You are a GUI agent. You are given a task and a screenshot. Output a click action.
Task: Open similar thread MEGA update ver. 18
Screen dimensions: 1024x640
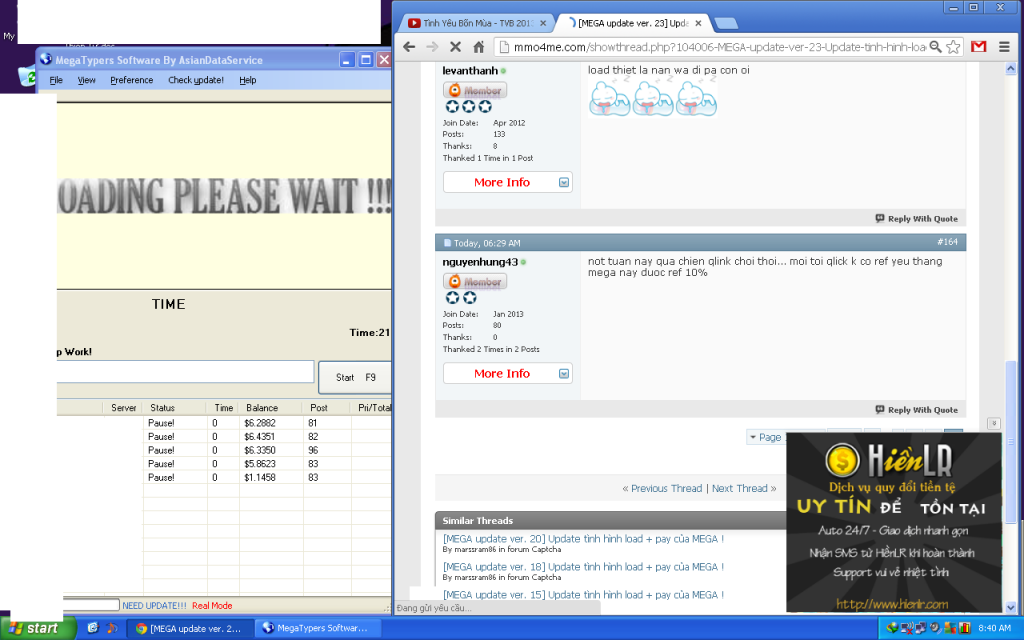(x=583, y=567)
